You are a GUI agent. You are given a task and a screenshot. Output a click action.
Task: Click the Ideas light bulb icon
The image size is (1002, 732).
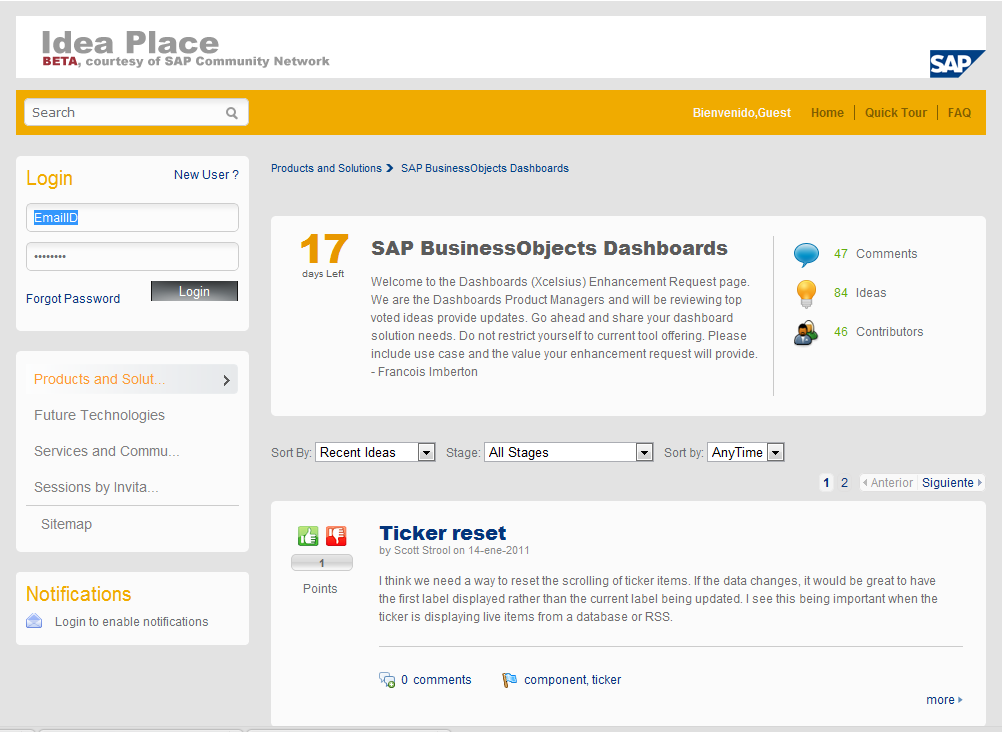[806, 293]
